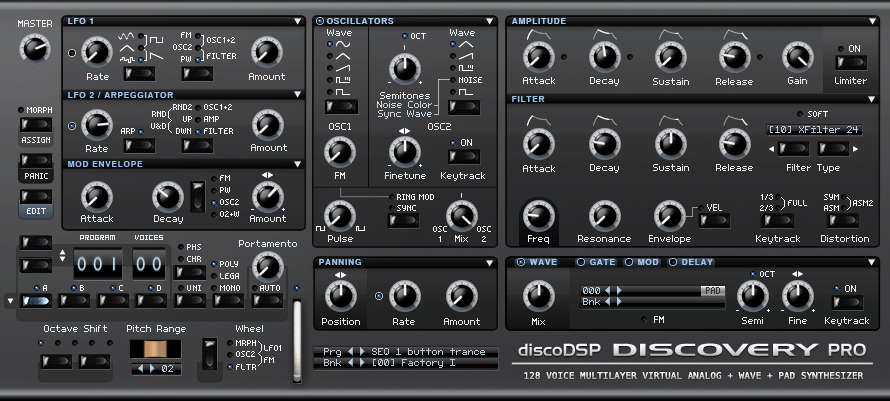Open the LFO 1 section dropdown arrow
The height and width of the screenshot is (401, 890).
pos(298,21)
